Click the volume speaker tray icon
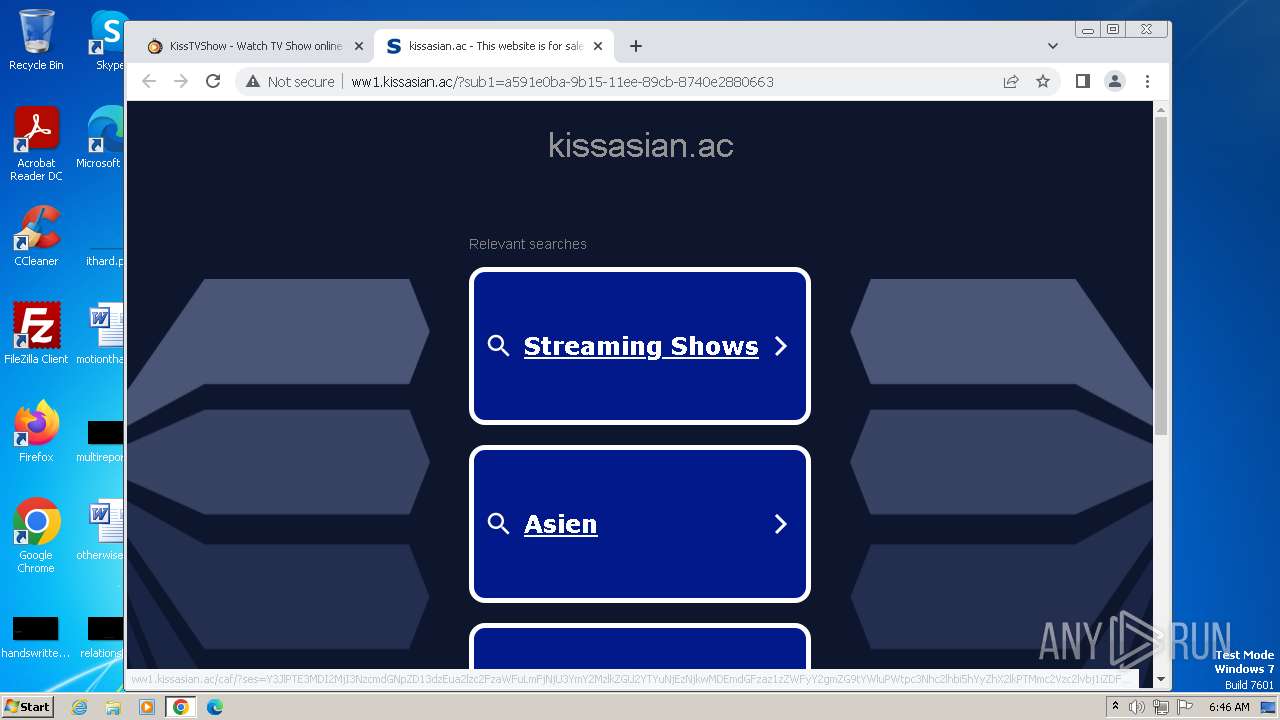1280x720 pixels. click(x=1137, y=707)
